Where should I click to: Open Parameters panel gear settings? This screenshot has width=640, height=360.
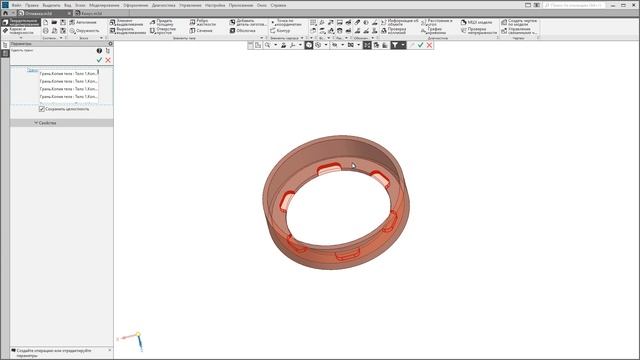click(x=110, y=43)
